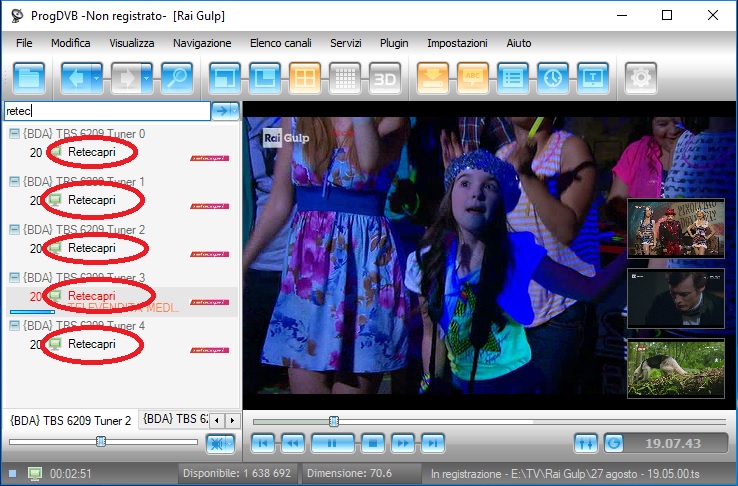Image resolution: width=738 pixels, height=486 pixels.
Task: Click the volume slider handle
Action: coord(100,441)
